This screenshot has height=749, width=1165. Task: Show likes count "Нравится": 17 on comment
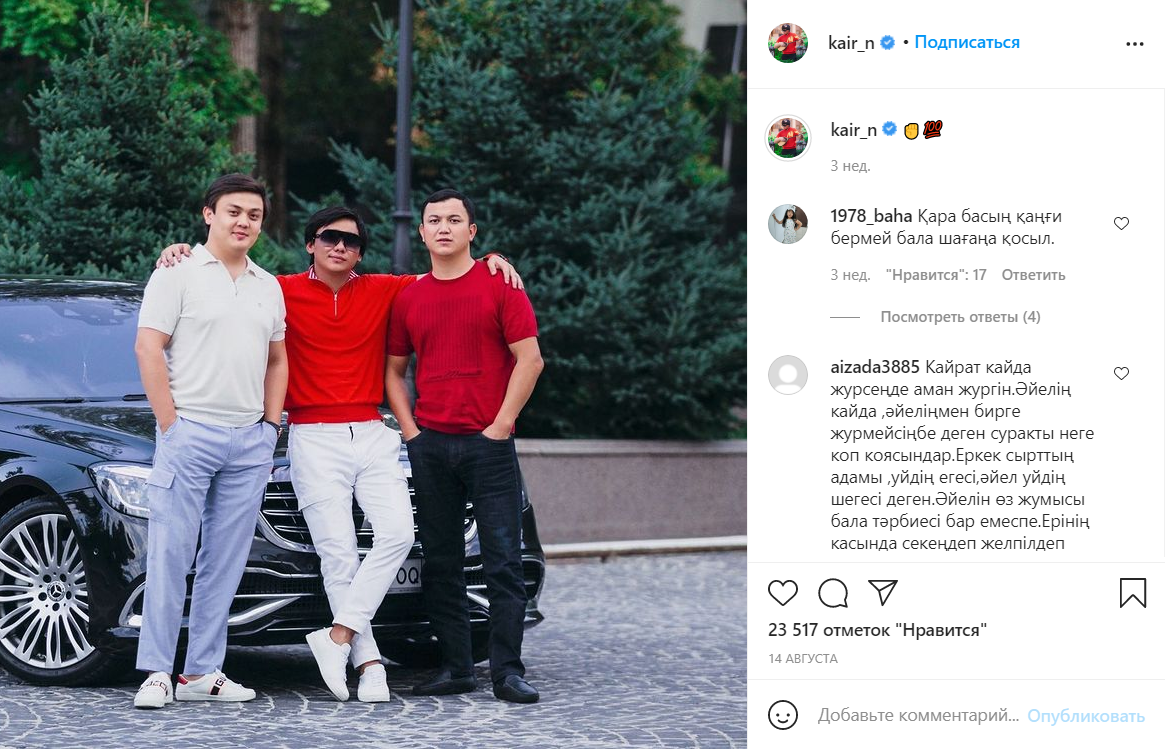pyautogui.click(x=935, y=275)
